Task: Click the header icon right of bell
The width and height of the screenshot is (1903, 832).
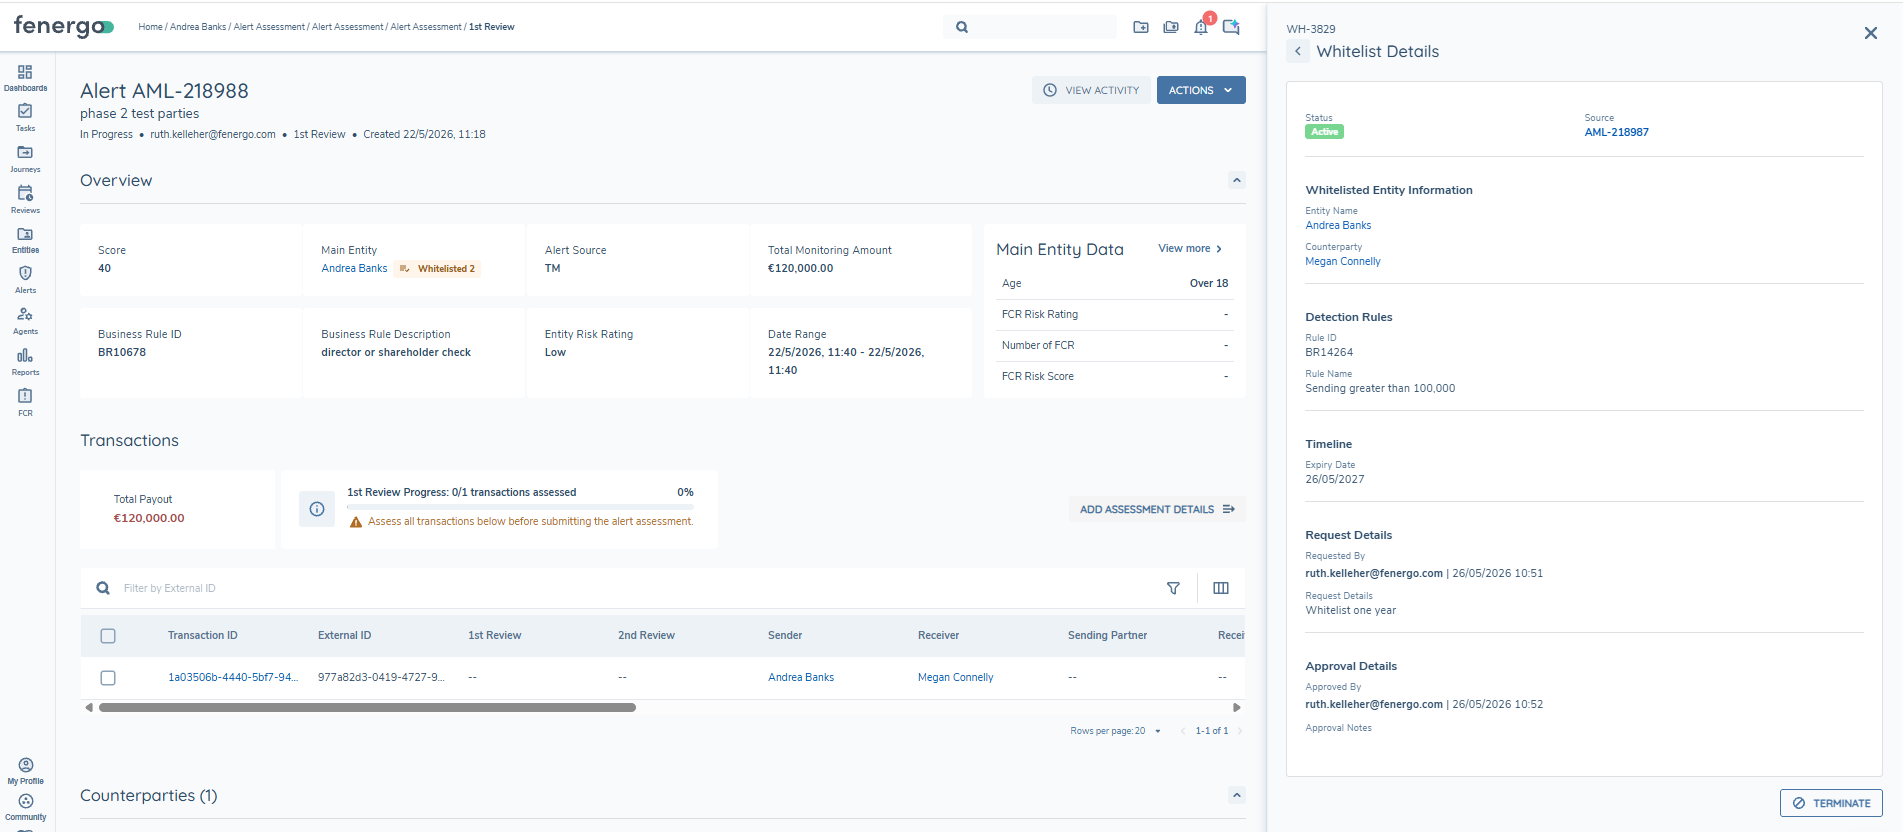Action: coord(1231,27)
